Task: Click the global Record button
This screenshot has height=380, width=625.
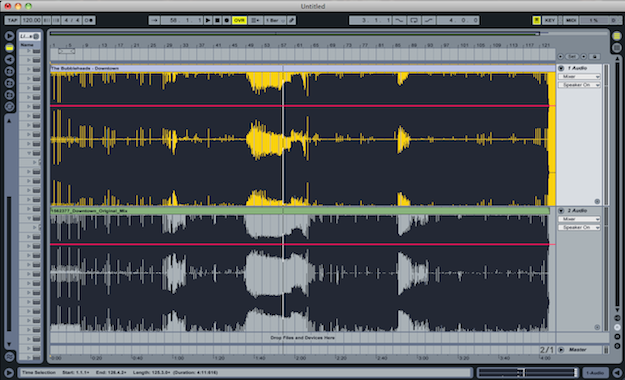Action: (x=226, y=20)
